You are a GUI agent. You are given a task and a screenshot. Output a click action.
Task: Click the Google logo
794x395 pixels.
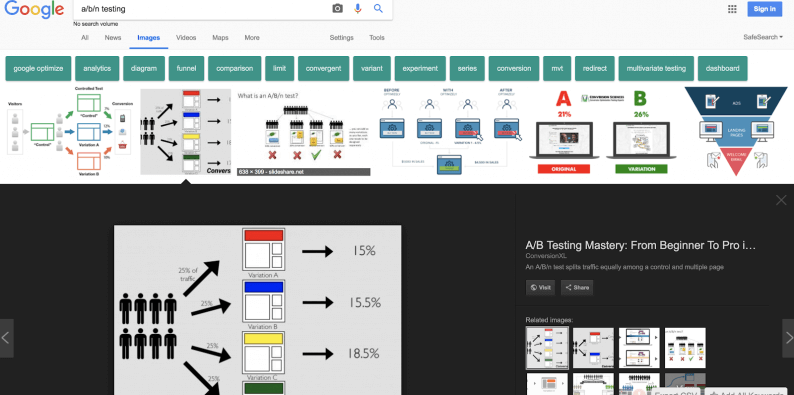click(x=34, y=9)
